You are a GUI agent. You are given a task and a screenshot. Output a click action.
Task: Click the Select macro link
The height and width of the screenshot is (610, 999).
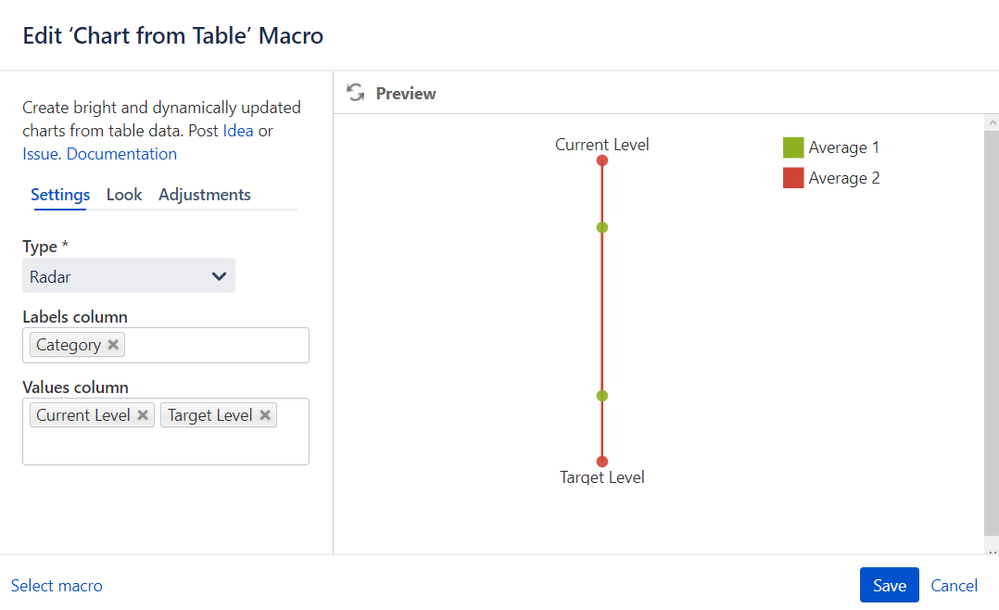(x=57, y=586)
